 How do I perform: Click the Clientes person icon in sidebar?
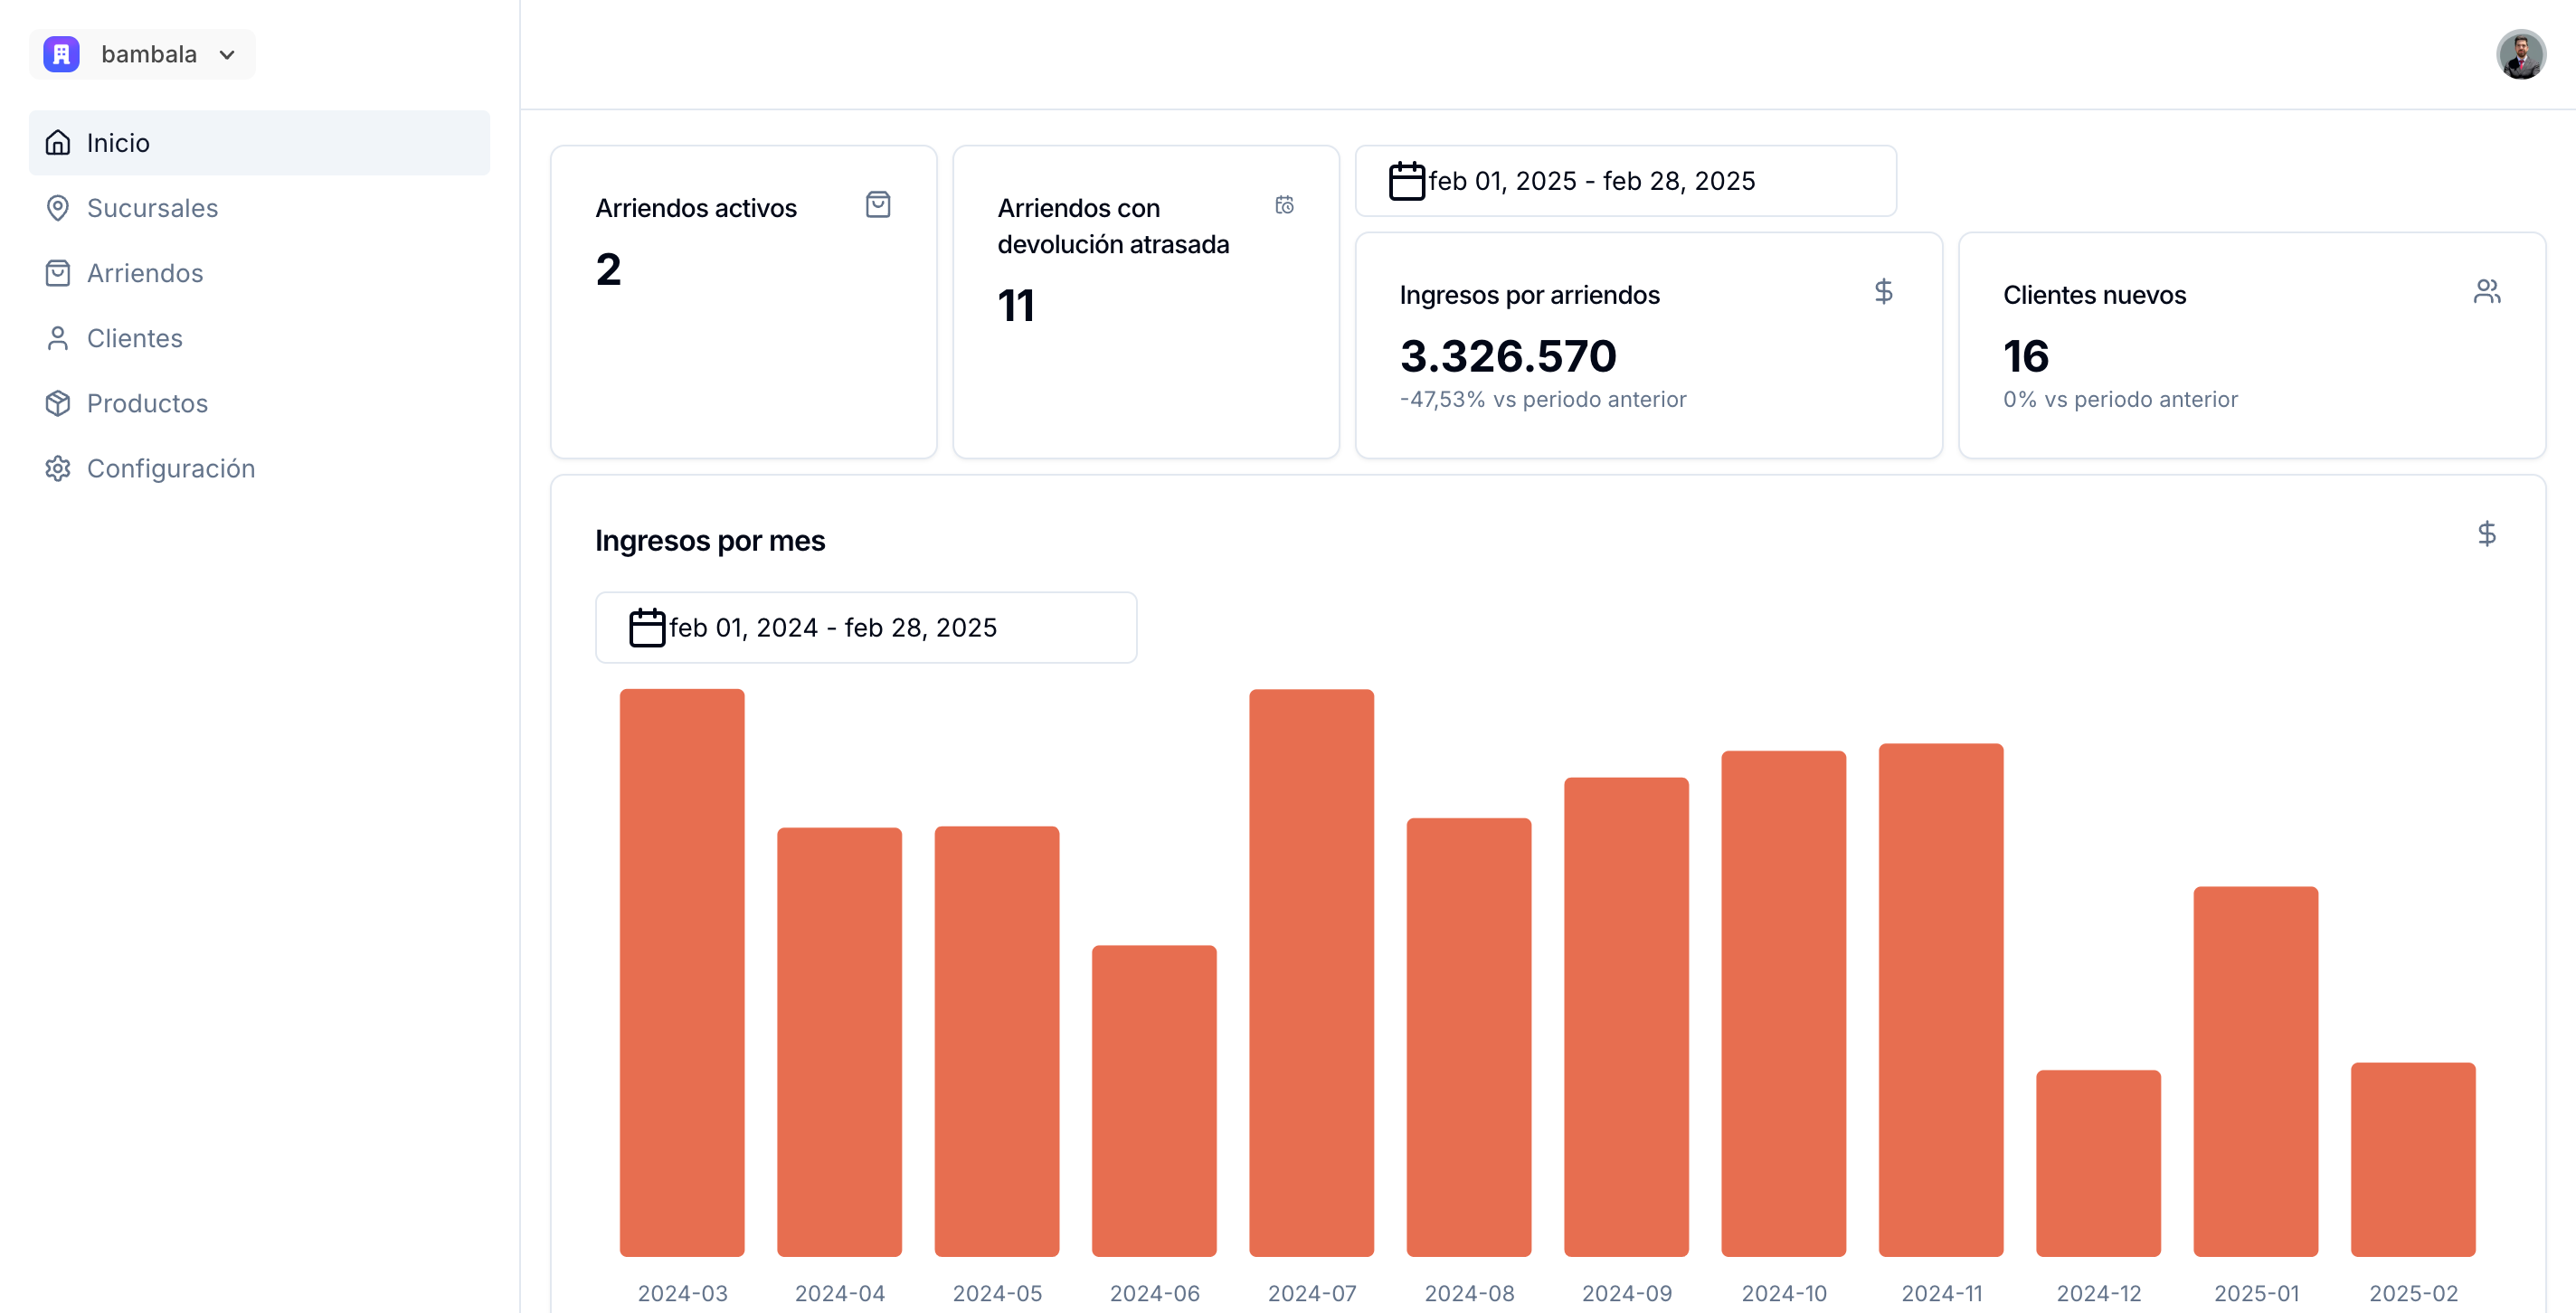[58, 338]
